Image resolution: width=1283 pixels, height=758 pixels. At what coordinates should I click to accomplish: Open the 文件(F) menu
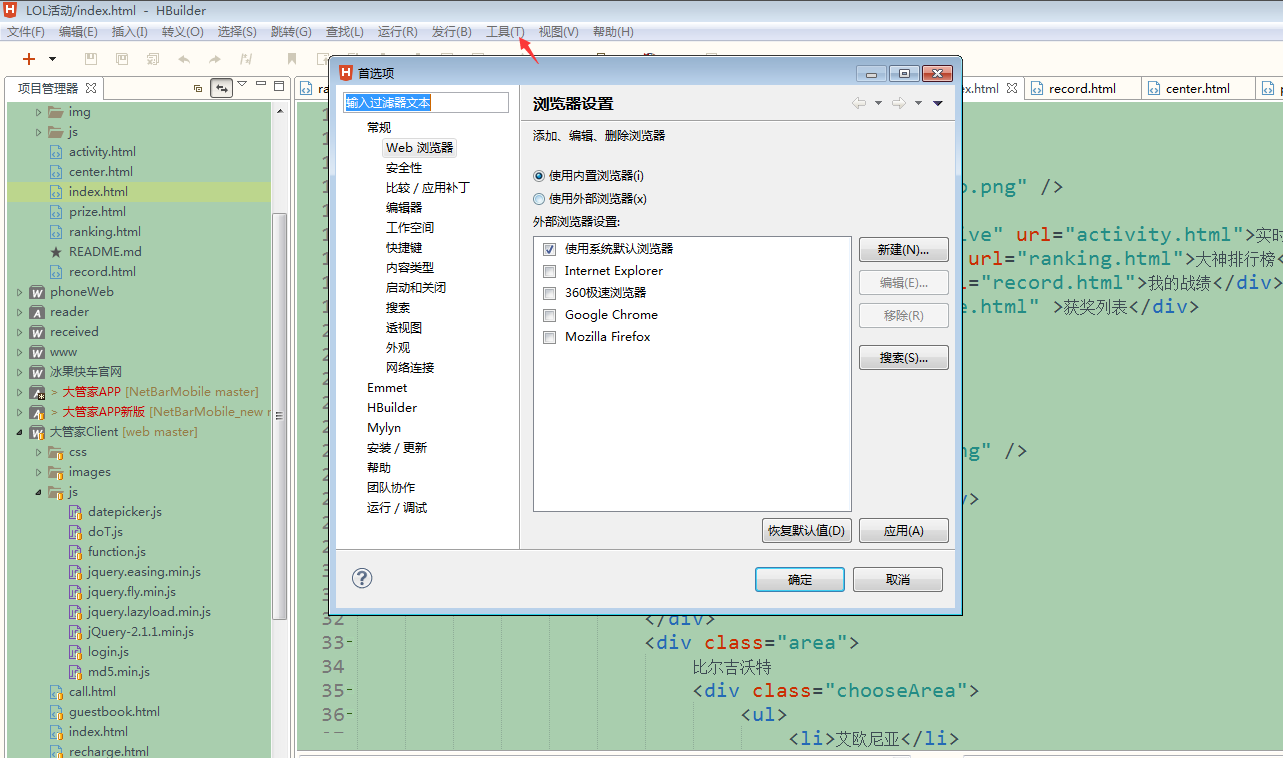(x=26, y=32)
